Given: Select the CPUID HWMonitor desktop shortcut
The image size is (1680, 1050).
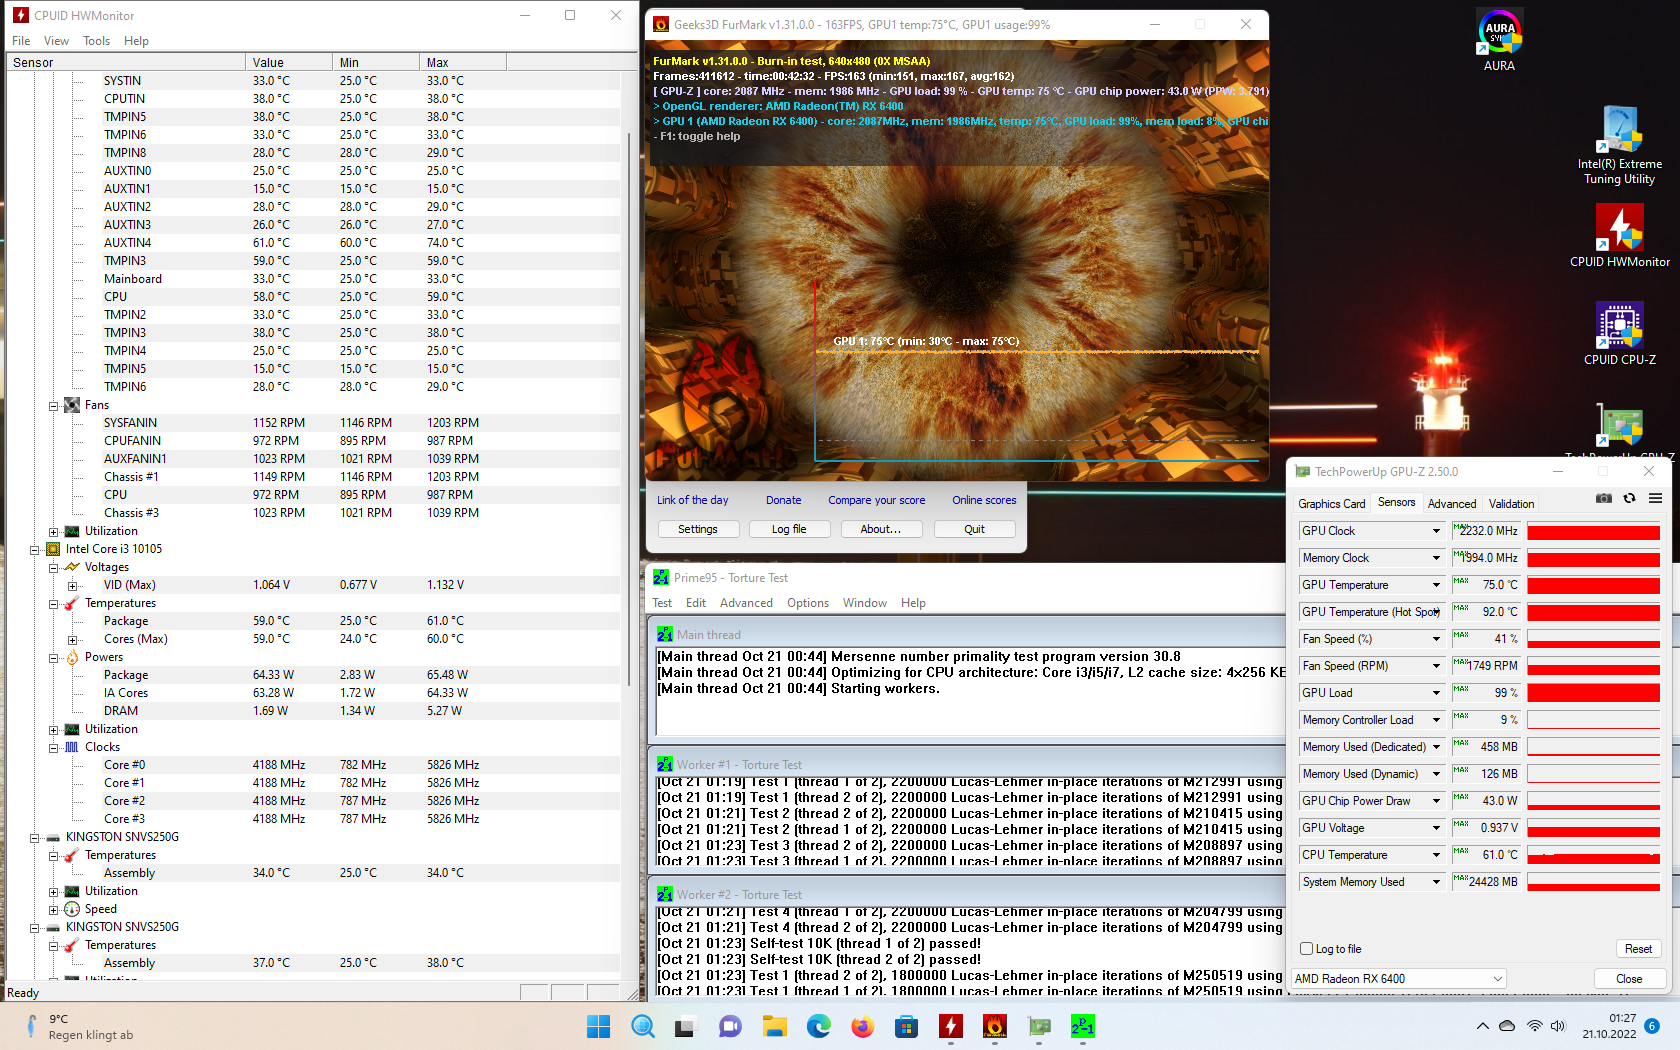Looking at the screenshot, I should coord(1619,236).
